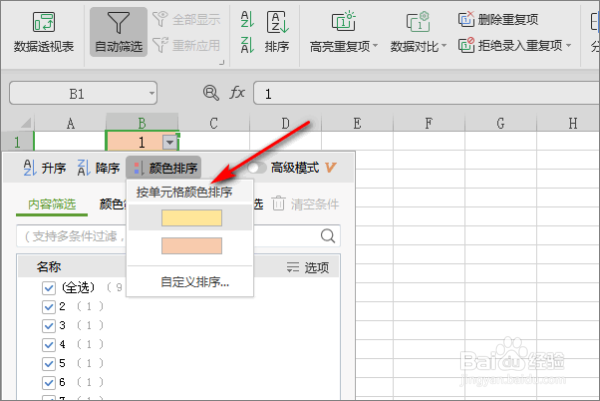Uncheck the checkbox for value 5
Image resolution: width=600 pixels, height=401 pixels.
click(49, 363)
